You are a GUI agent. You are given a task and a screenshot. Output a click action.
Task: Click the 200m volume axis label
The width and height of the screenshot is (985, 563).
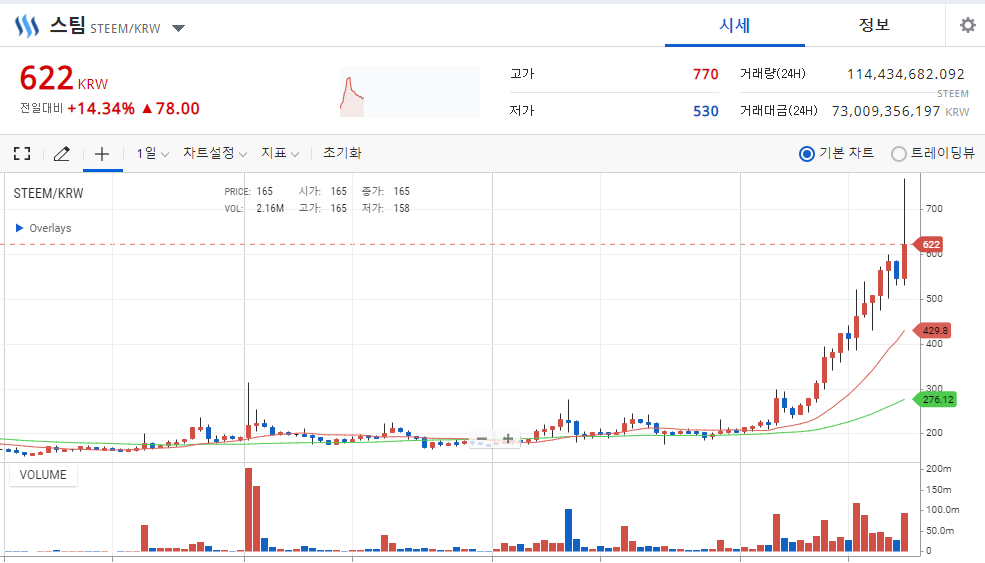[939, 469]
